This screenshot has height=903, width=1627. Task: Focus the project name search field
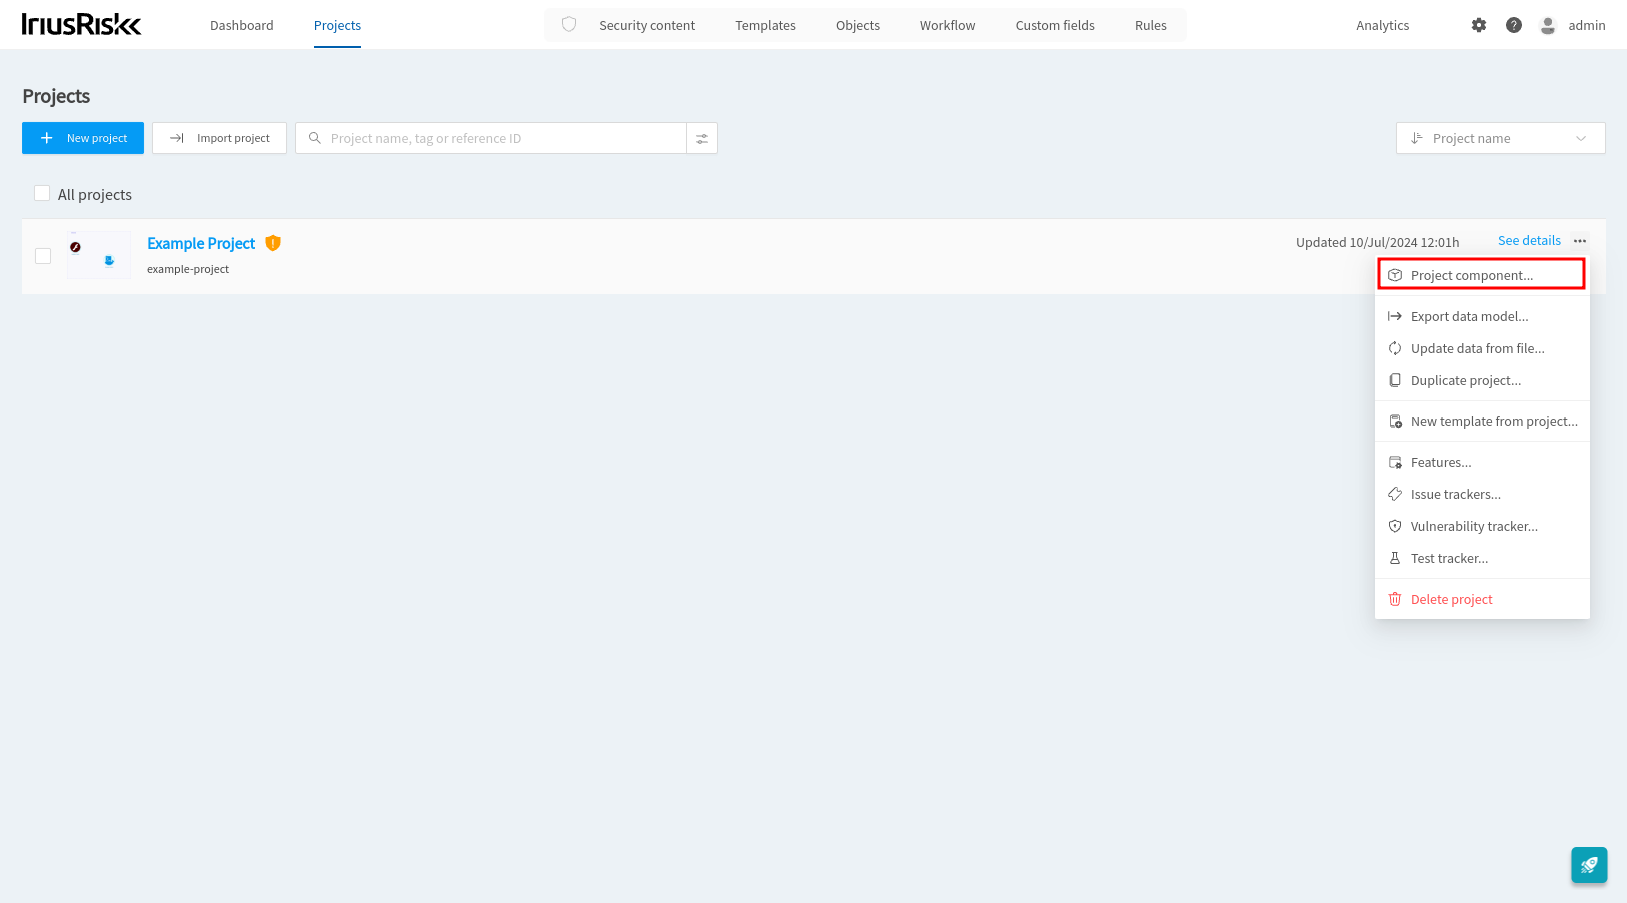click(491, 138)
